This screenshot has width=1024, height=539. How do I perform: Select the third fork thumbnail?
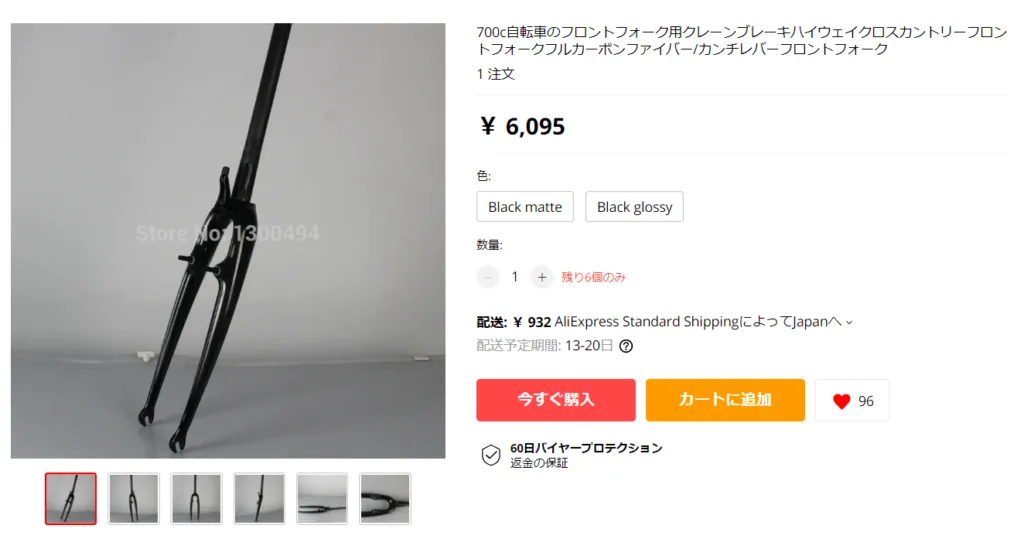197,498
